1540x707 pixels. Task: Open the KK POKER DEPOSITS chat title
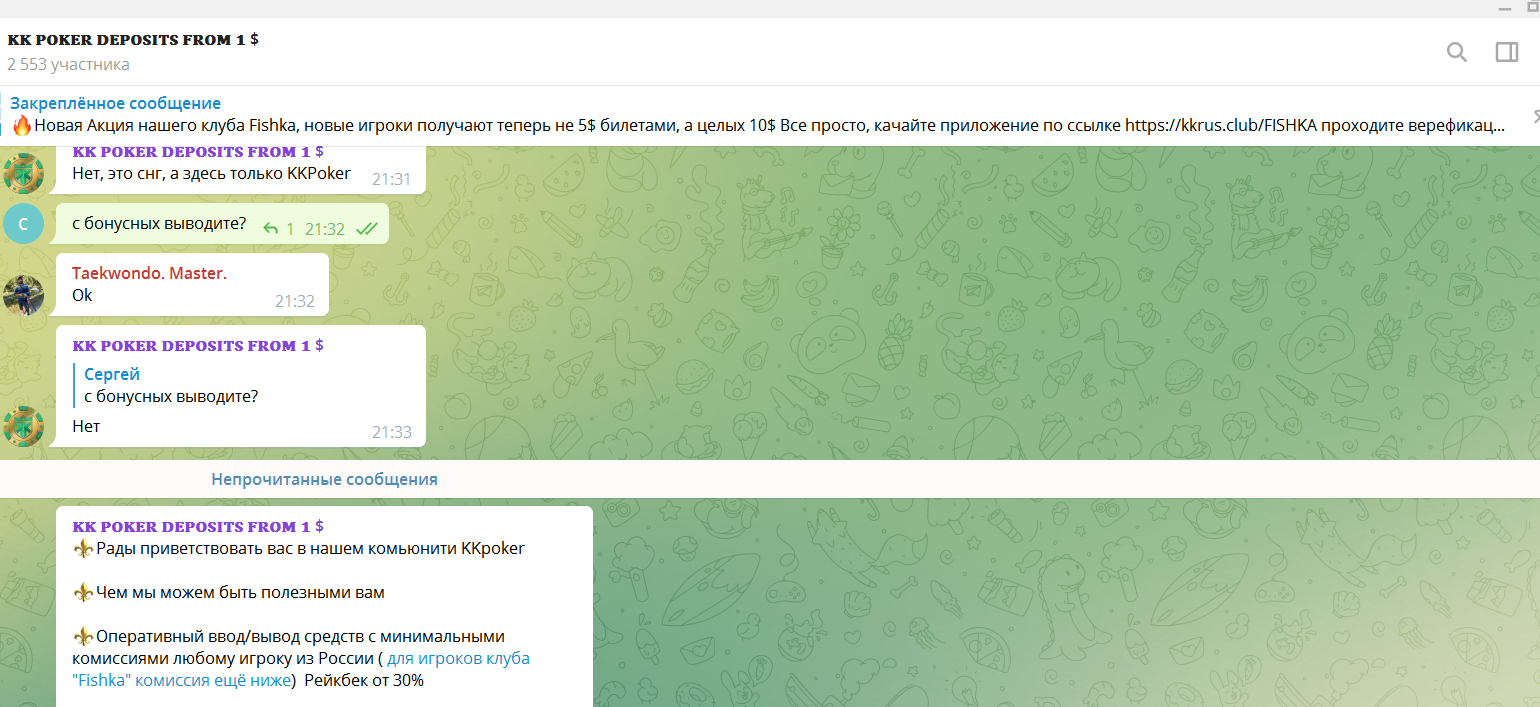click(x=133, y=40)
